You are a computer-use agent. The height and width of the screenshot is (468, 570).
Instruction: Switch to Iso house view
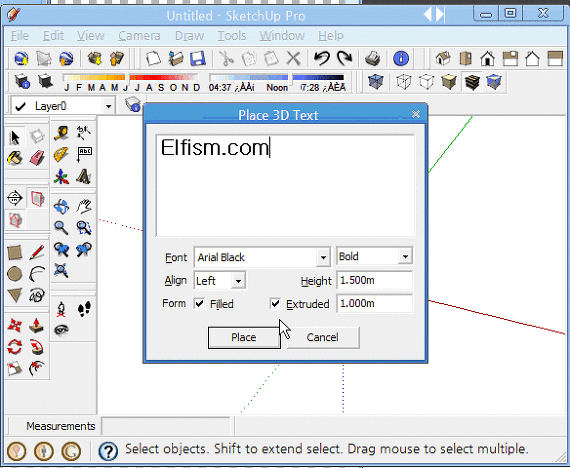(443, 58)
